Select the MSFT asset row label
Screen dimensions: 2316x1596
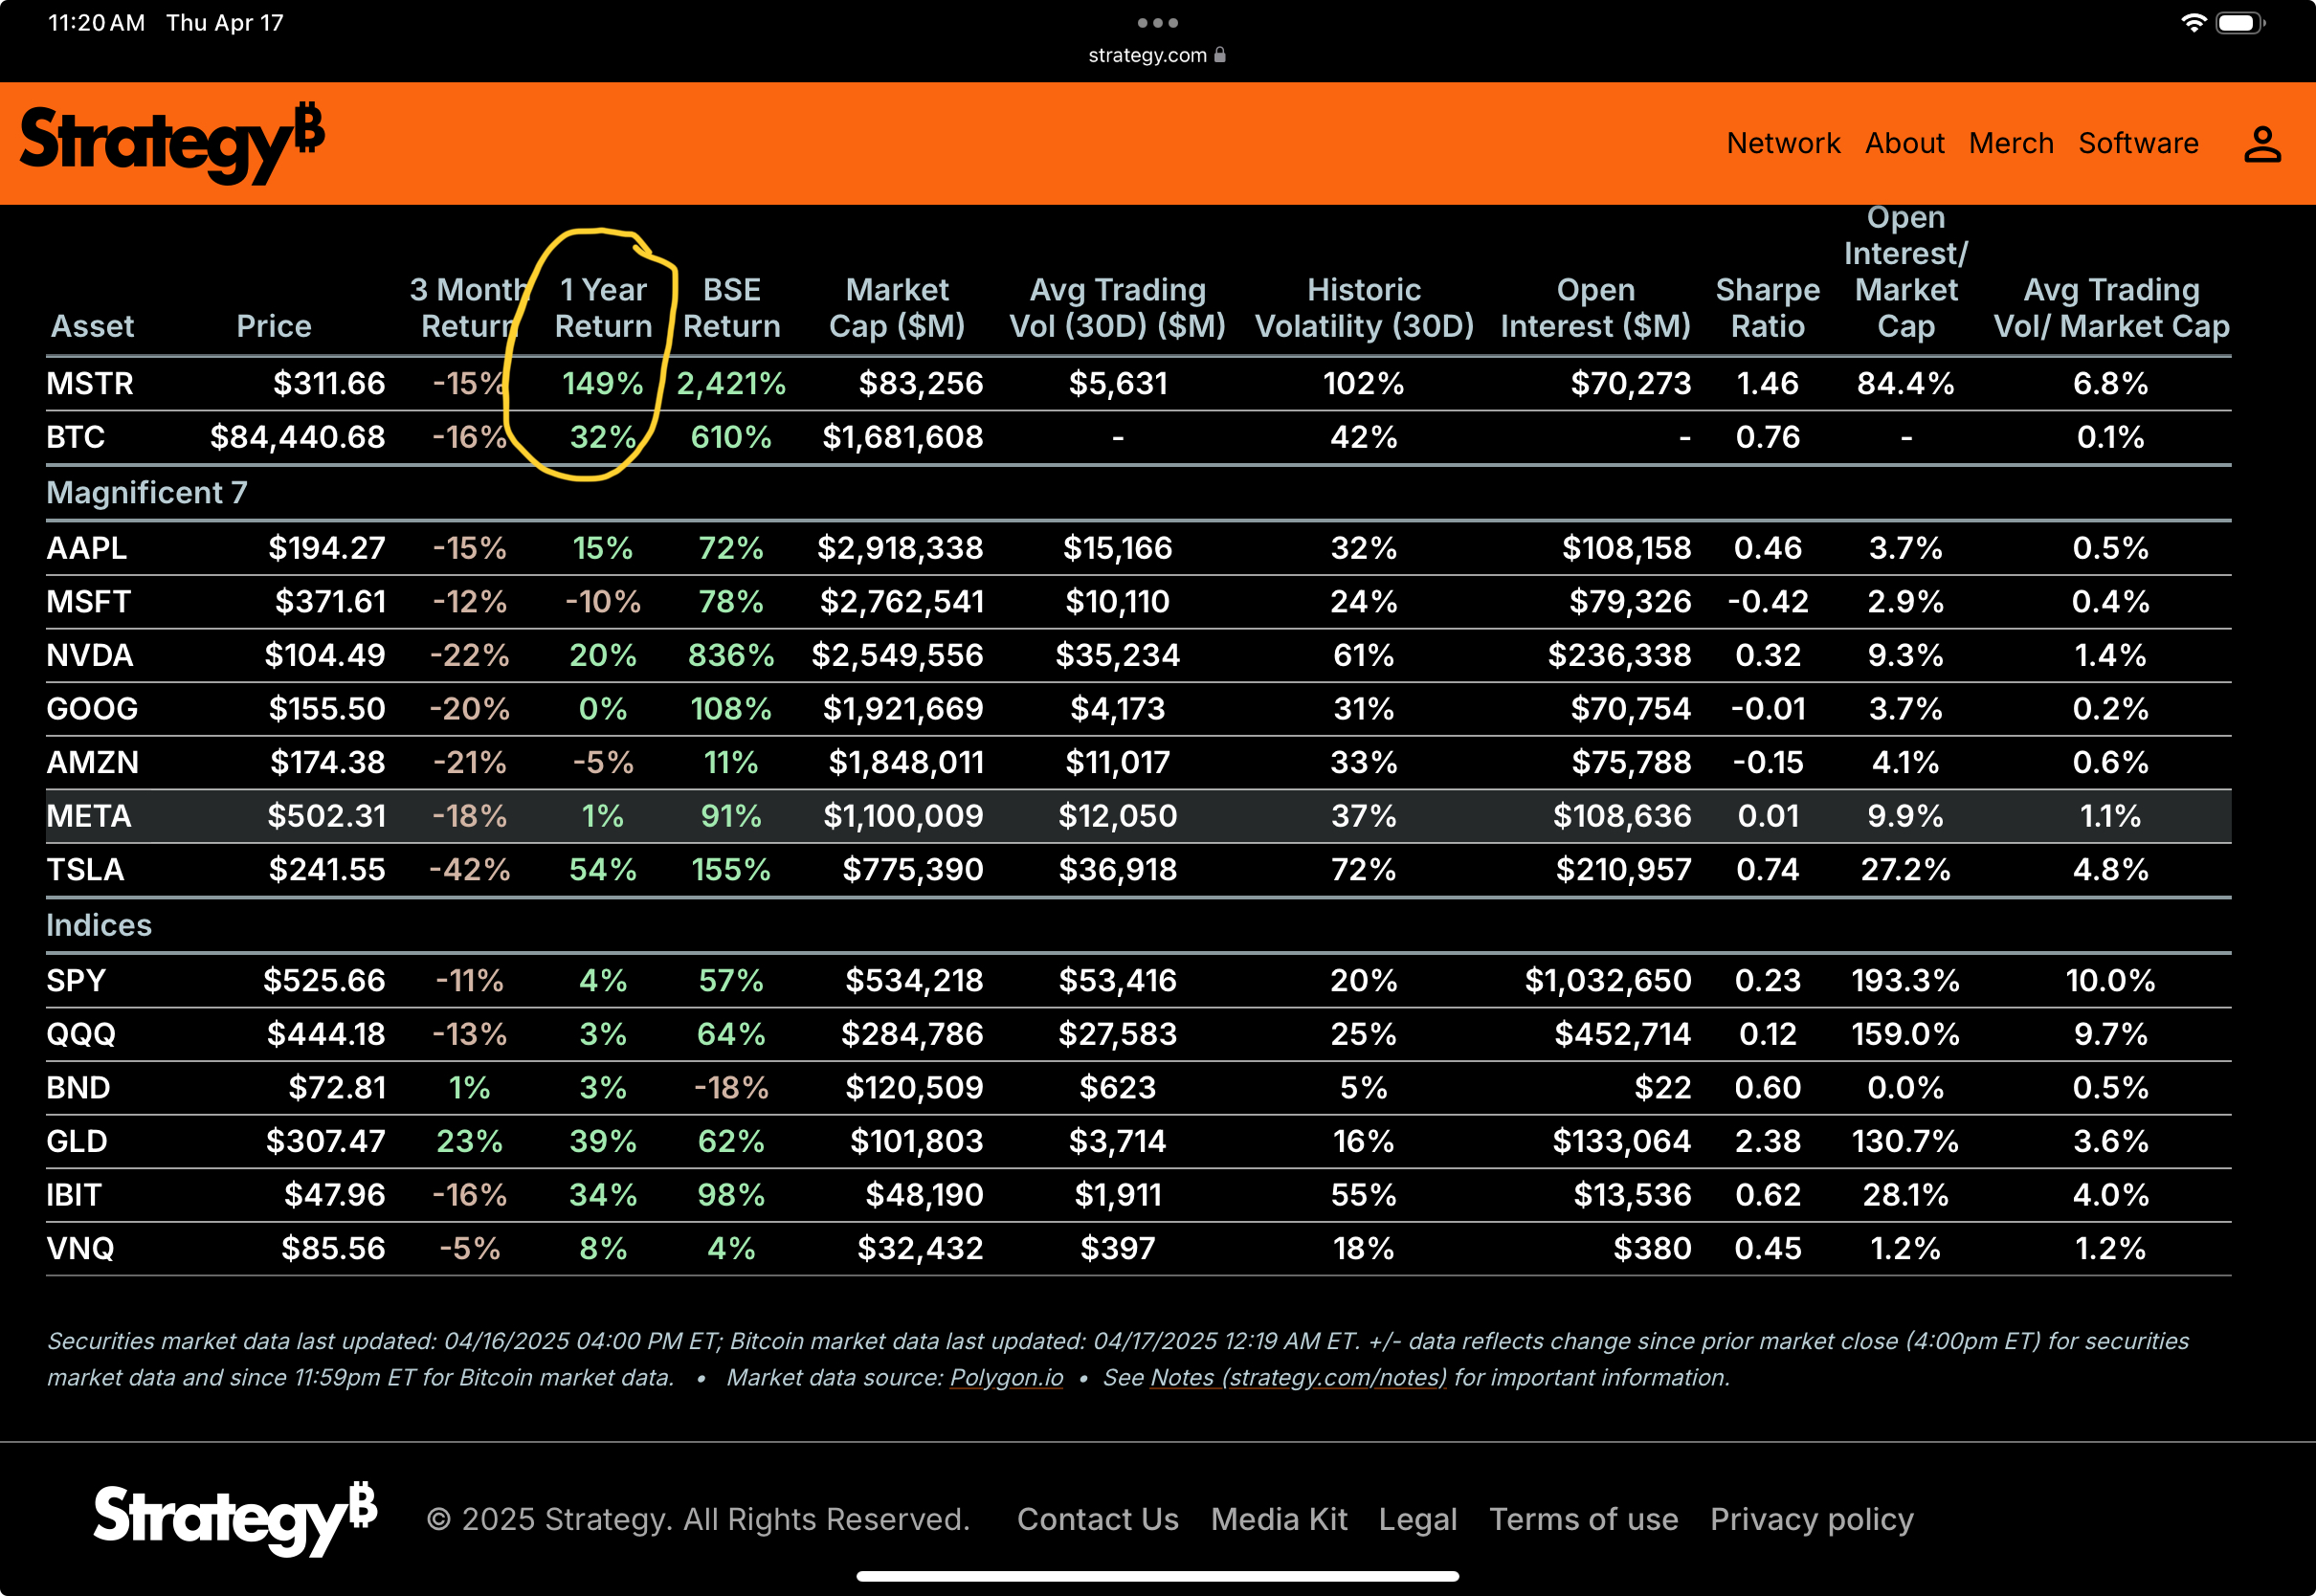(88, 602)
